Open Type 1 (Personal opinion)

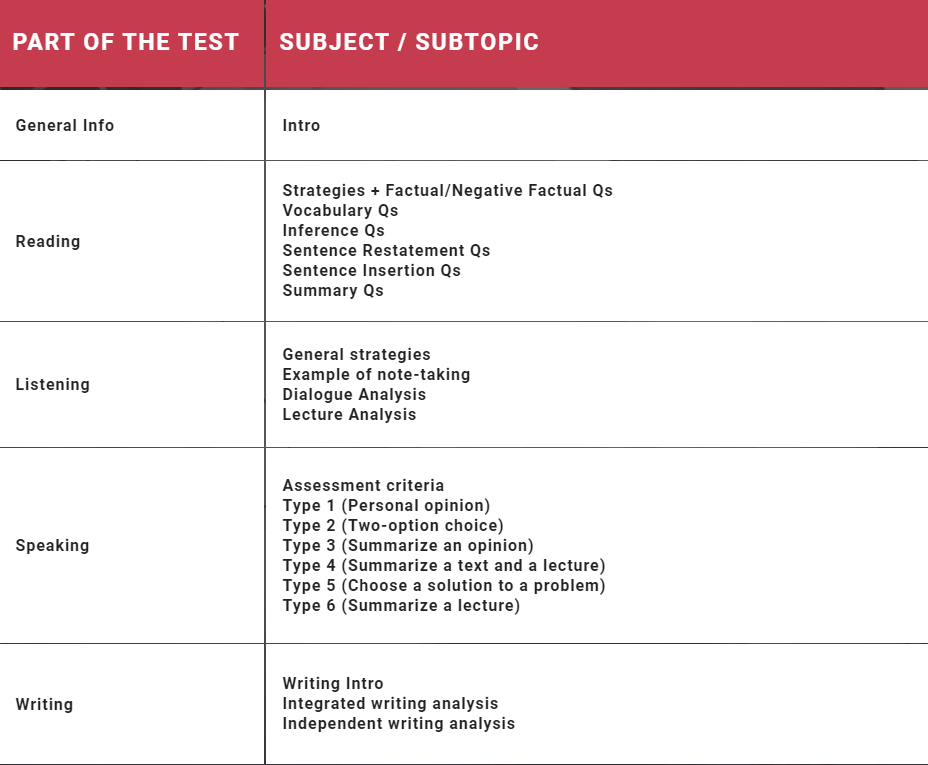386,505
